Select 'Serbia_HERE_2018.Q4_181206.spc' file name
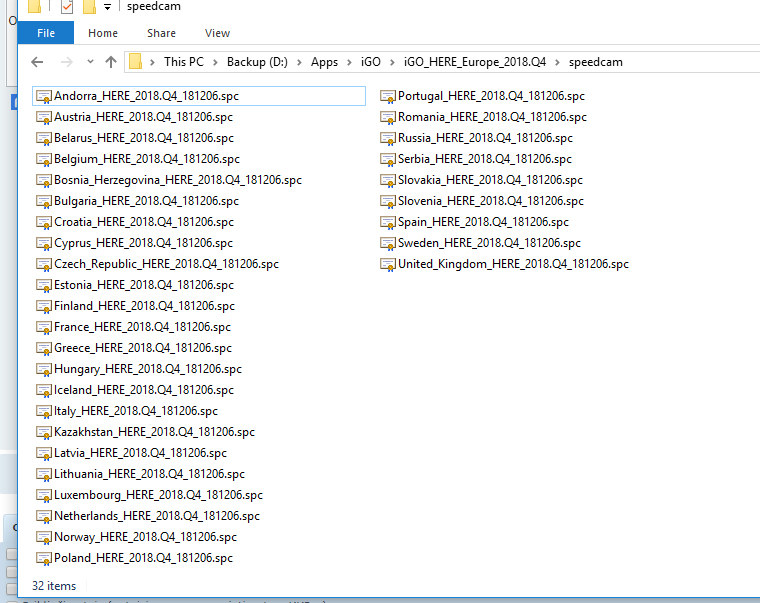The height and width of the screenshot is (603, 760). 485,159
